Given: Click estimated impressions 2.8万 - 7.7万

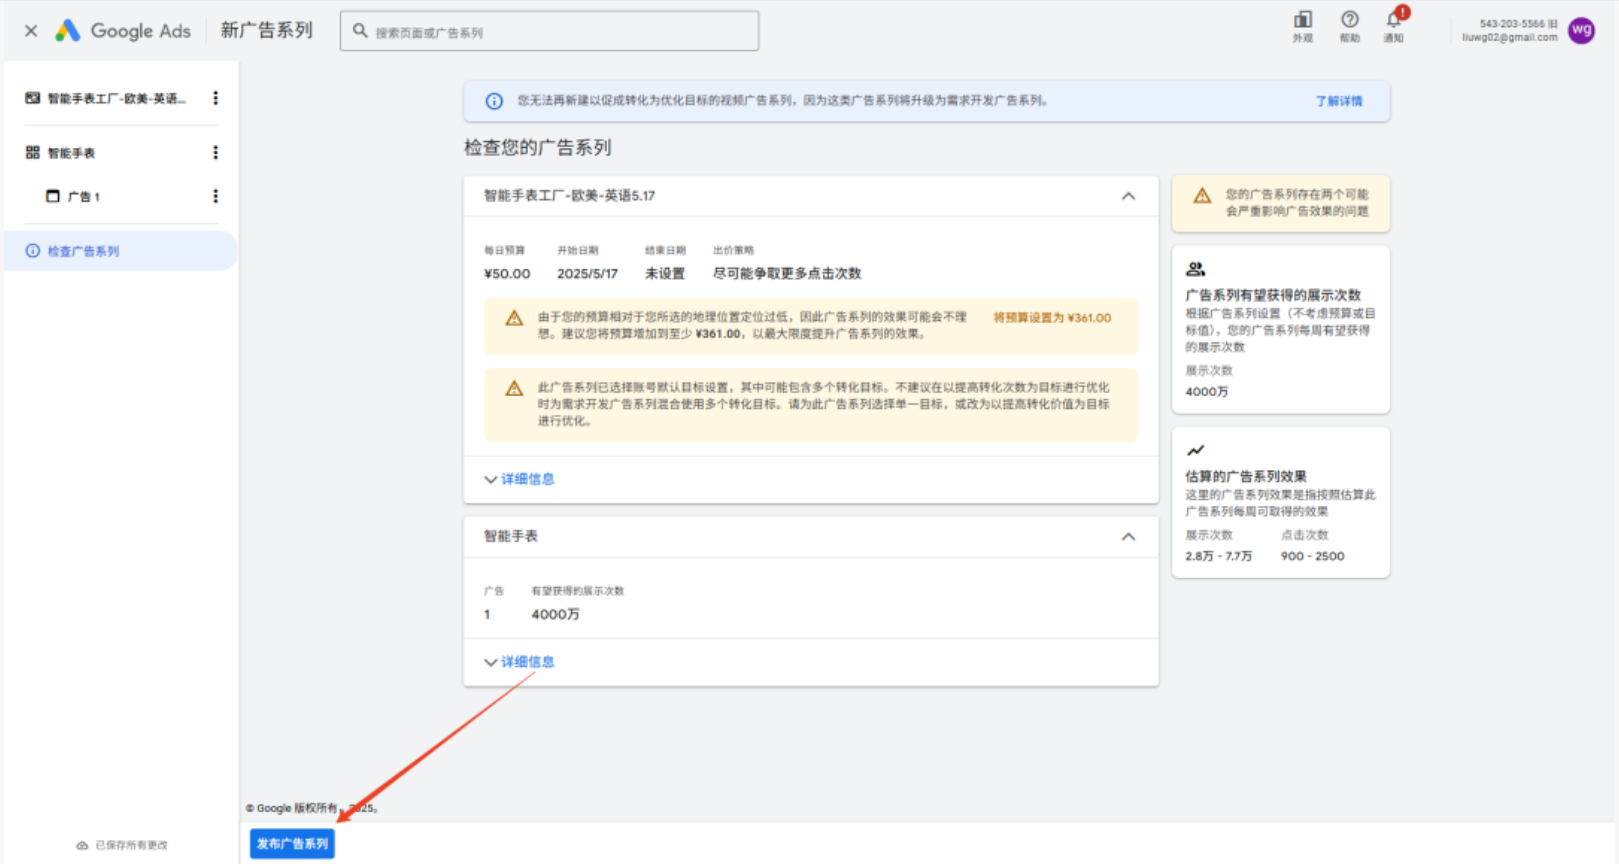Looking at the screenshot, I should pyautogui.click(x=1218, y=556).
